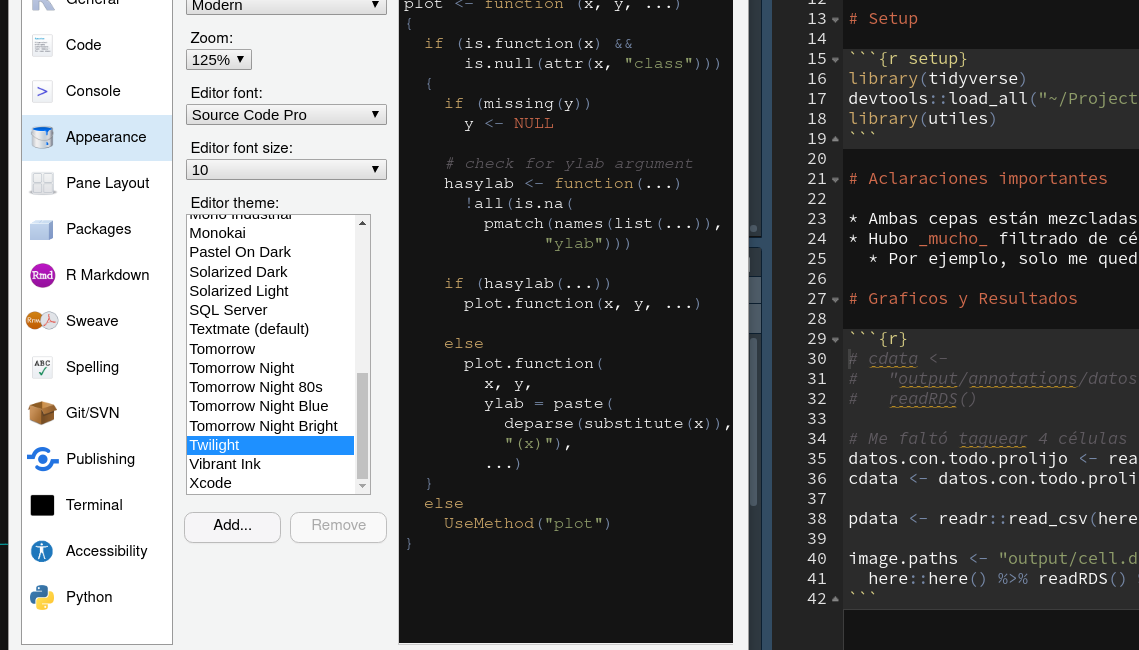Click the editor theme list scrollbar
Viewport: 1139px width, 650px height.
click(x=362, y=425)
